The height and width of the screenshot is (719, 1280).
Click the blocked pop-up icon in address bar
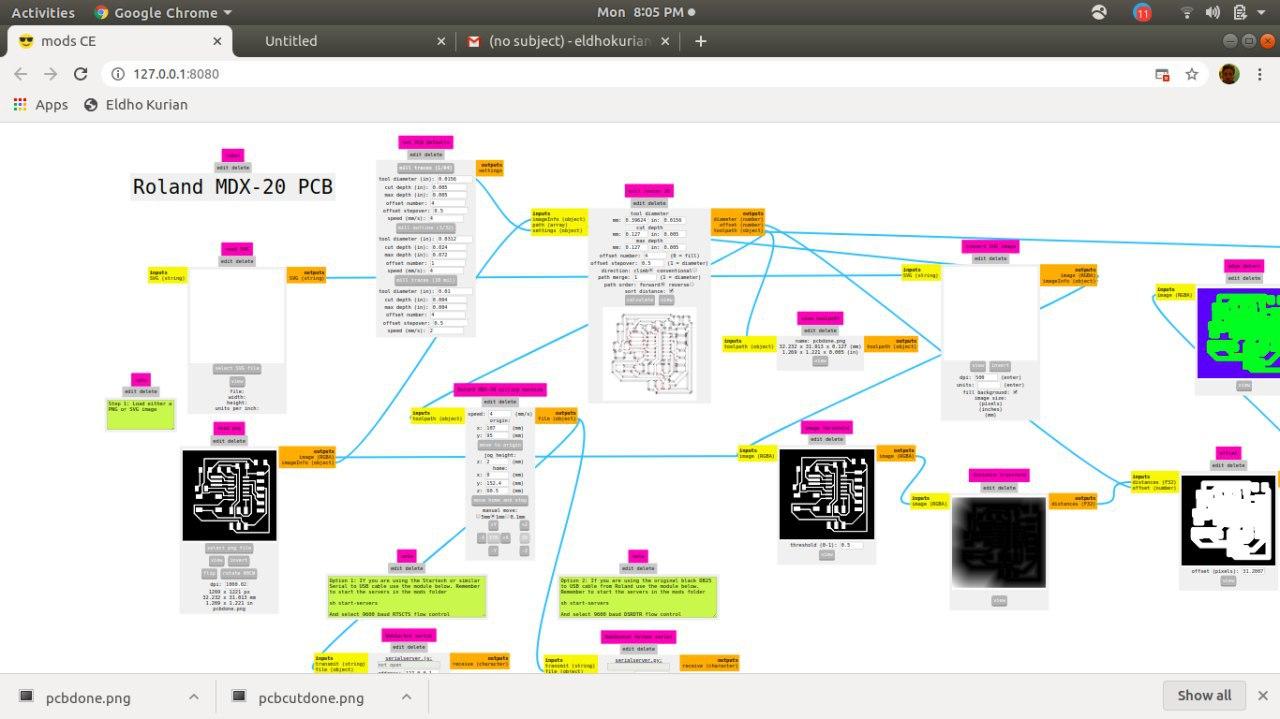1162,74
